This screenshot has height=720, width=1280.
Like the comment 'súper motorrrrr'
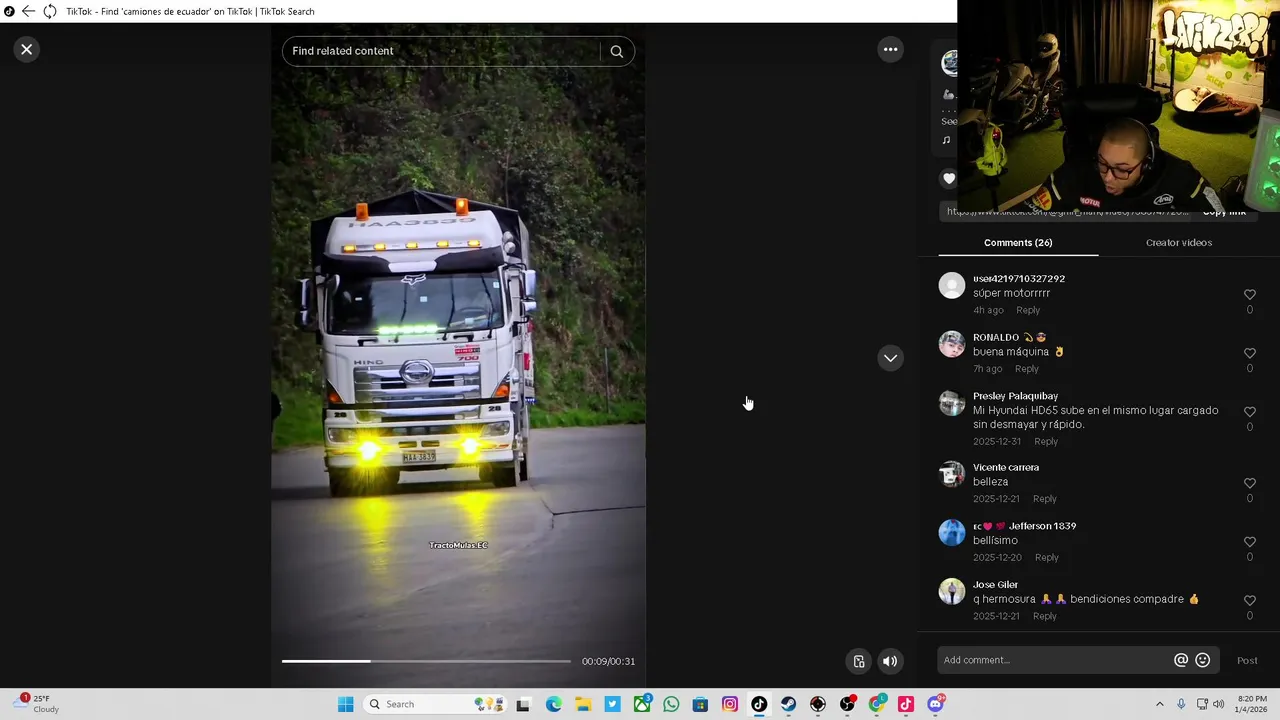tap(1249, 294)
